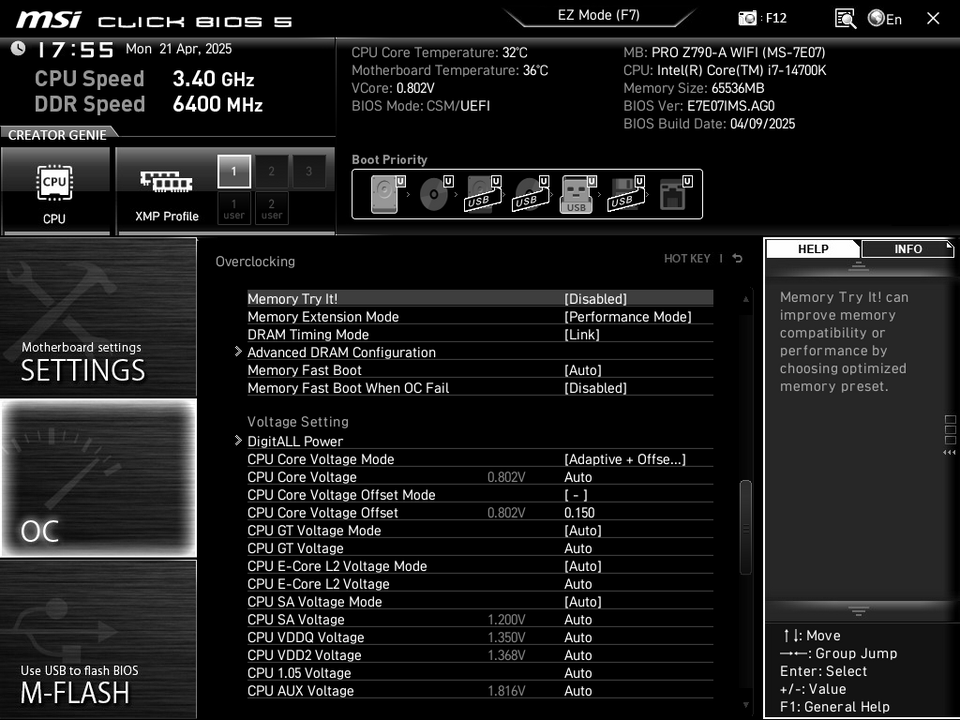Select the hard disk boot priority icon
This screenshot has width=960, height=720.
[x=388, y=194]
